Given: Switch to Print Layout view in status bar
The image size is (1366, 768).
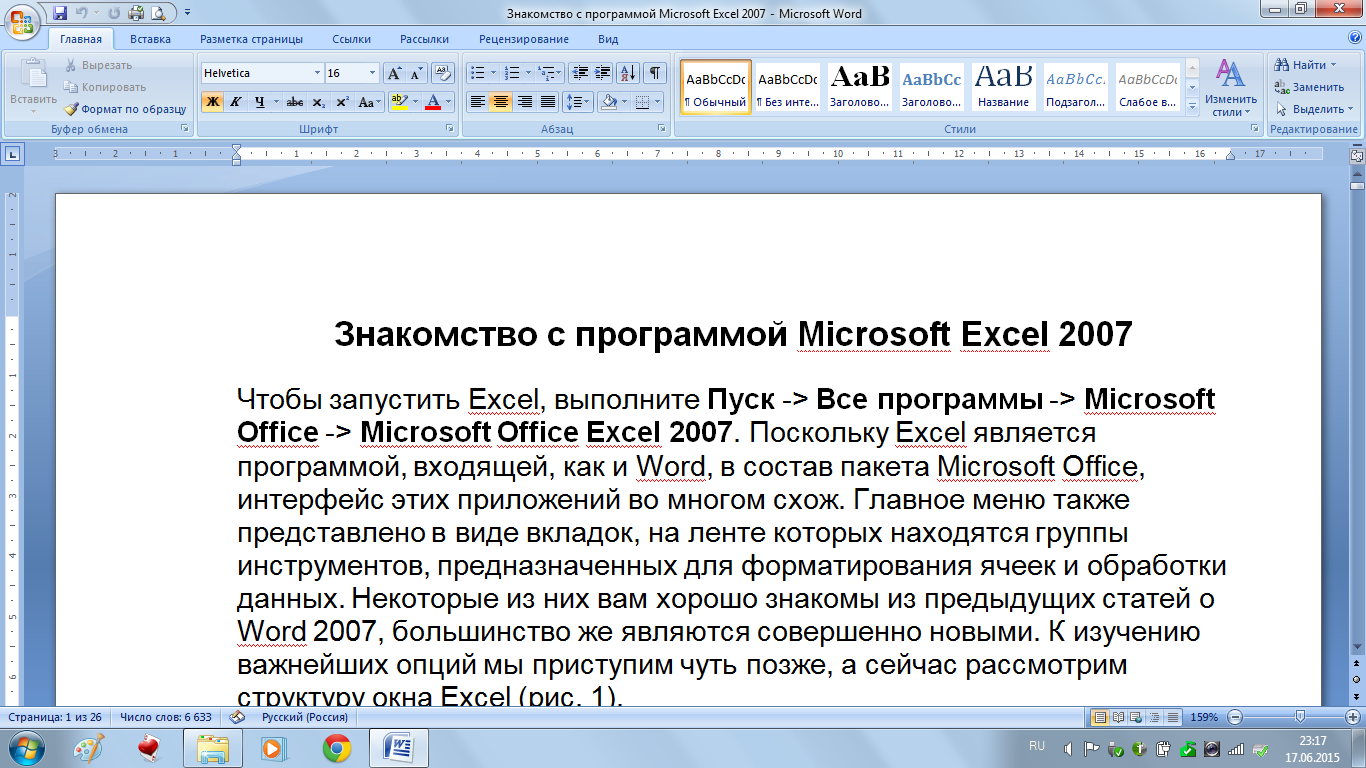Looking at the screenshot, I should pos(1100,717).
